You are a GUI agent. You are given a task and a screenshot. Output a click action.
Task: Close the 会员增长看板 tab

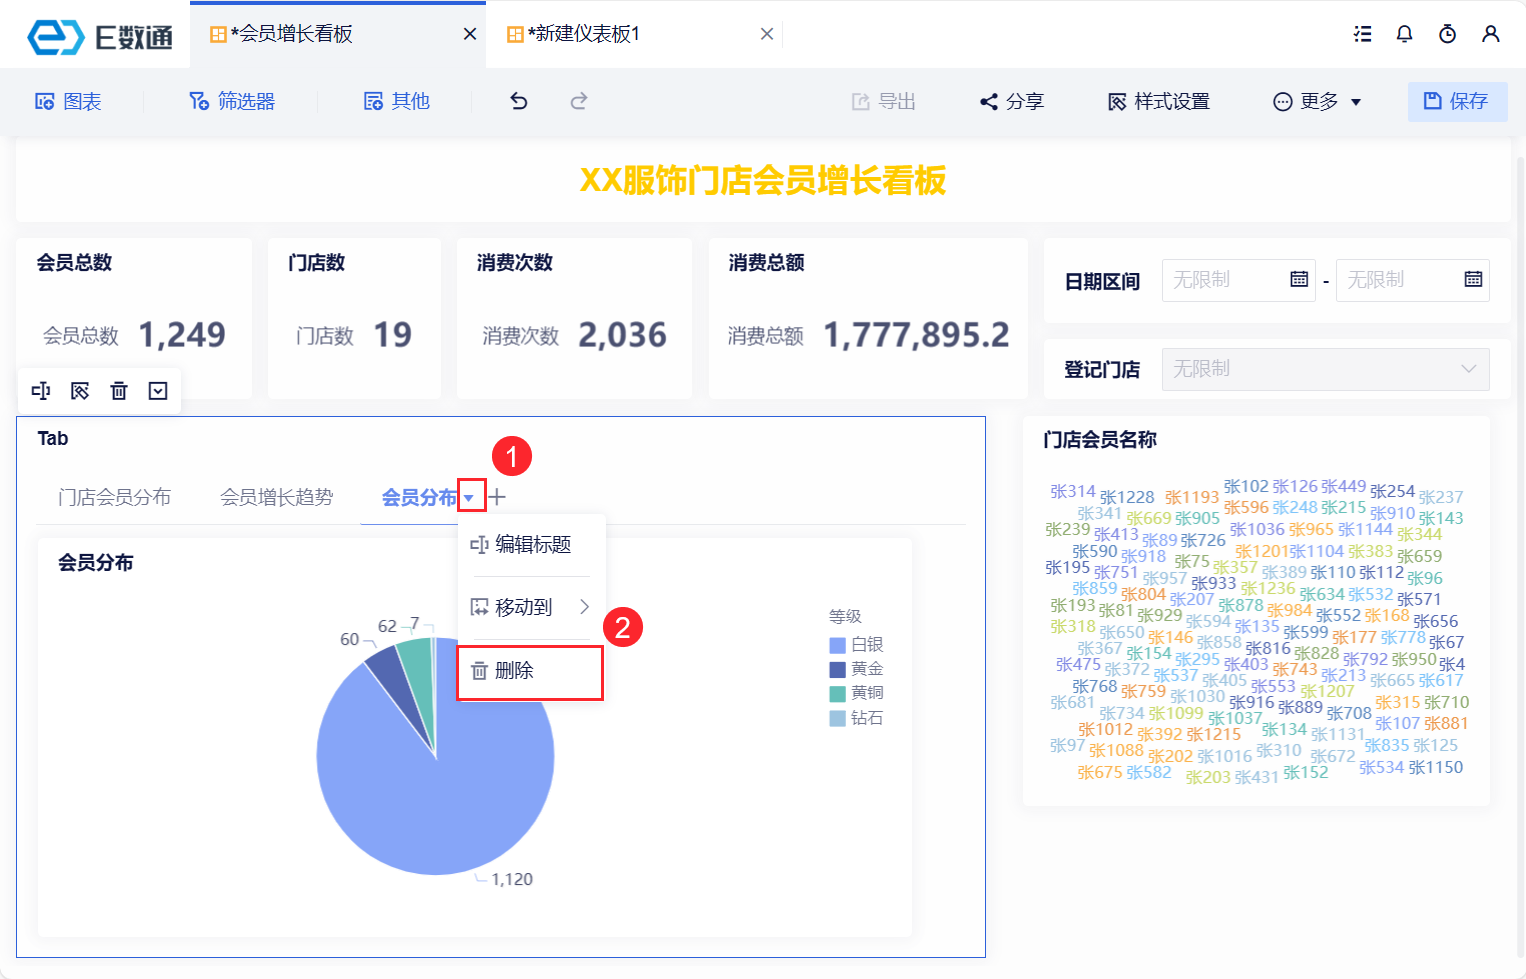coord(469,34)
